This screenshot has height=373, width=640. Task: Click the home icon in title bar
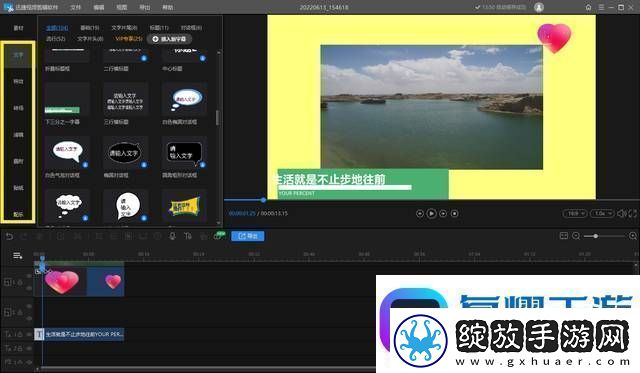click(x=588, y=7)
